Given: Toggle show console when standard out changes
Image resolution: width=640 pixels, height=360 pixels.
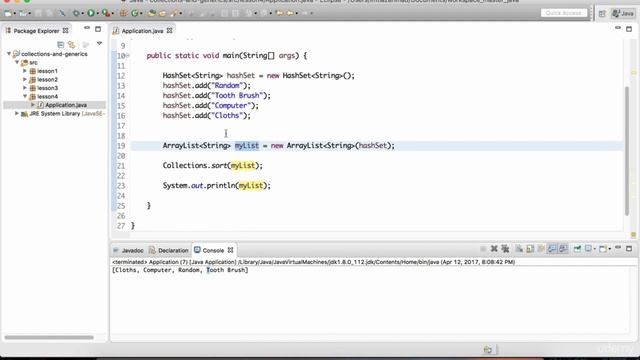Looking at the screenshot, I should (552, 249).
